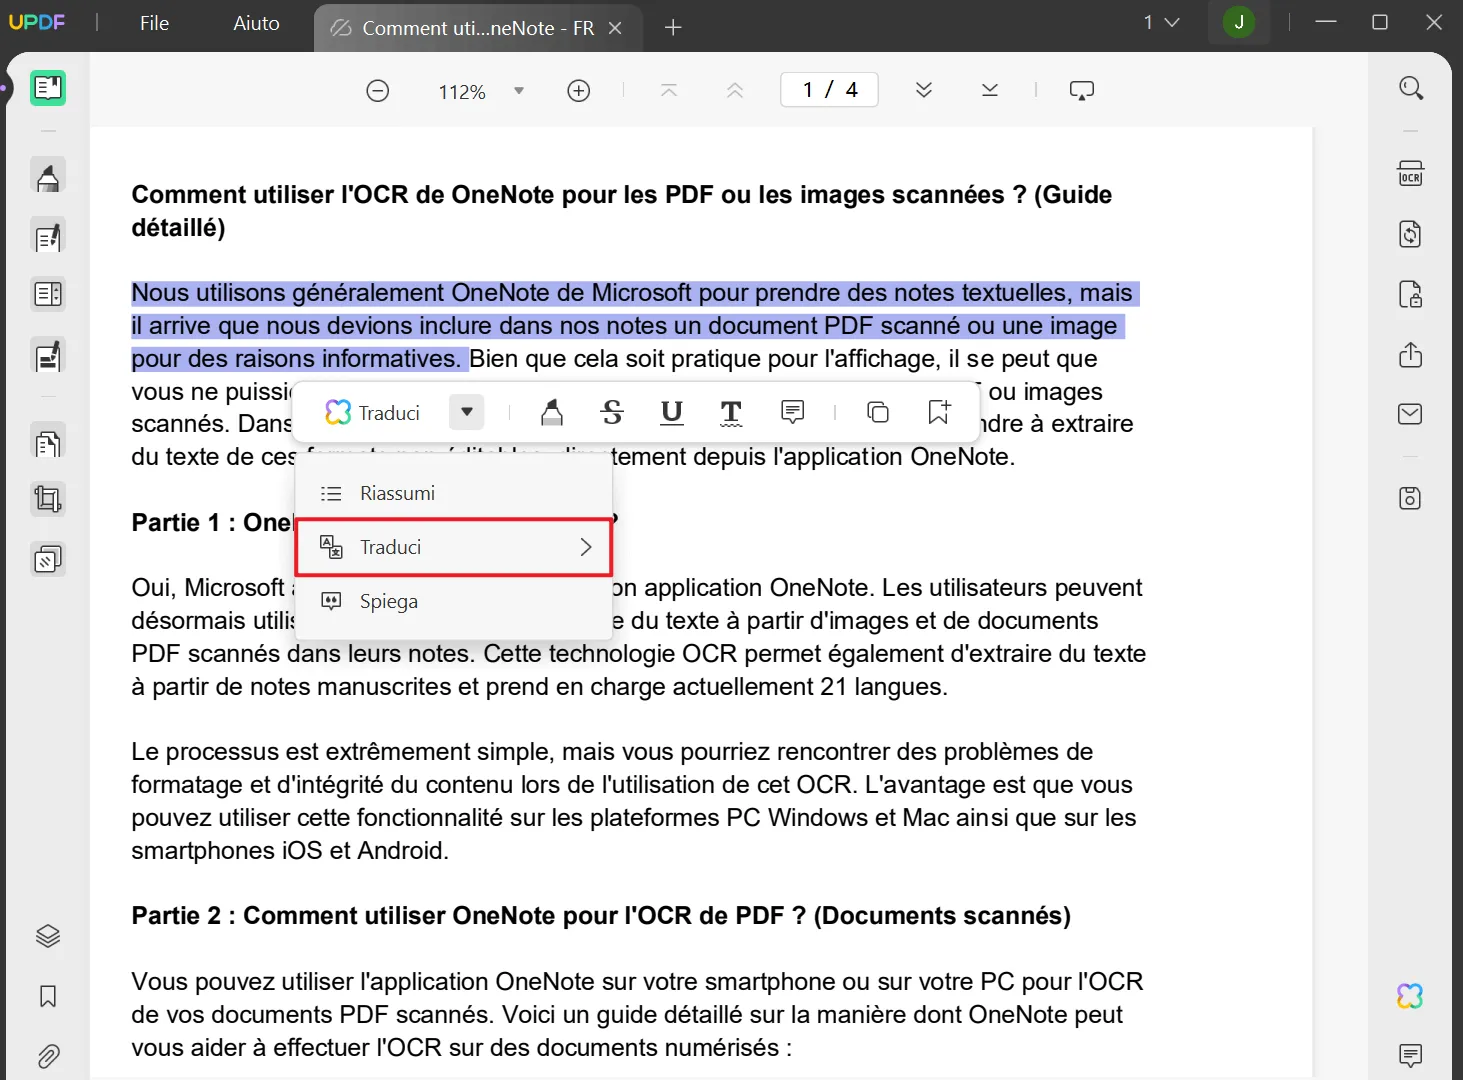Select the Comment highlighter tool in sidebar
The width and height of the screenshot is (1463, 1080).
click(x=48, y=178)
